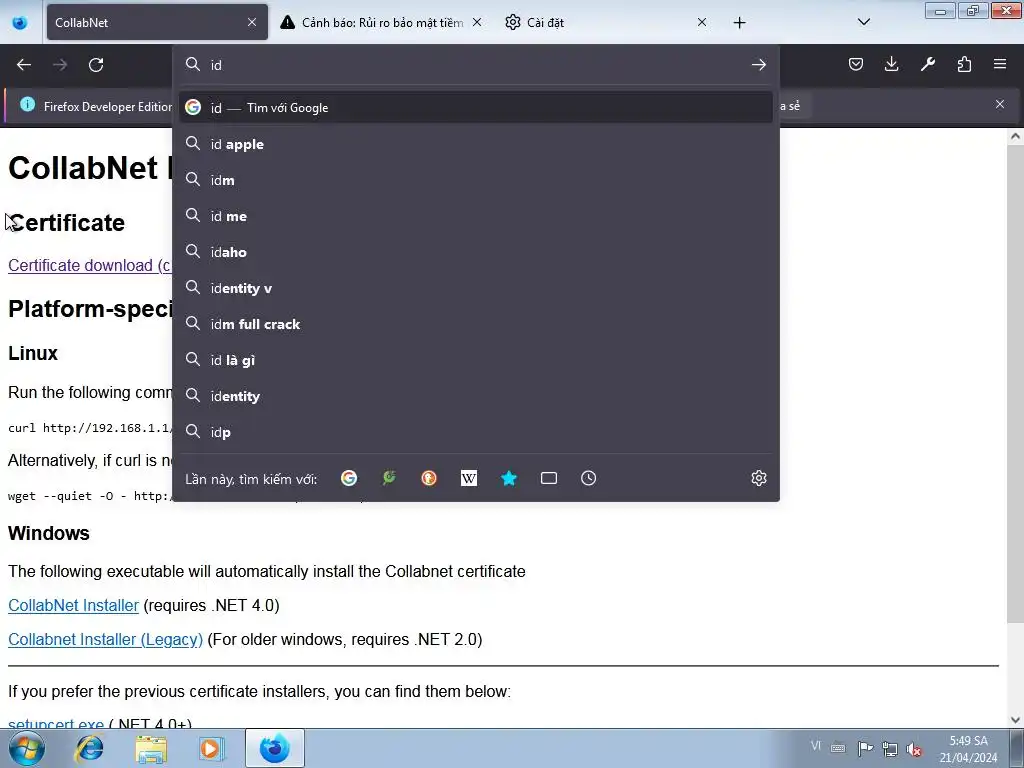The width and height of the screenshot is (1024, 768).
Task: Switch to the Cài đặt settings tab
Action: coord(607,22)
